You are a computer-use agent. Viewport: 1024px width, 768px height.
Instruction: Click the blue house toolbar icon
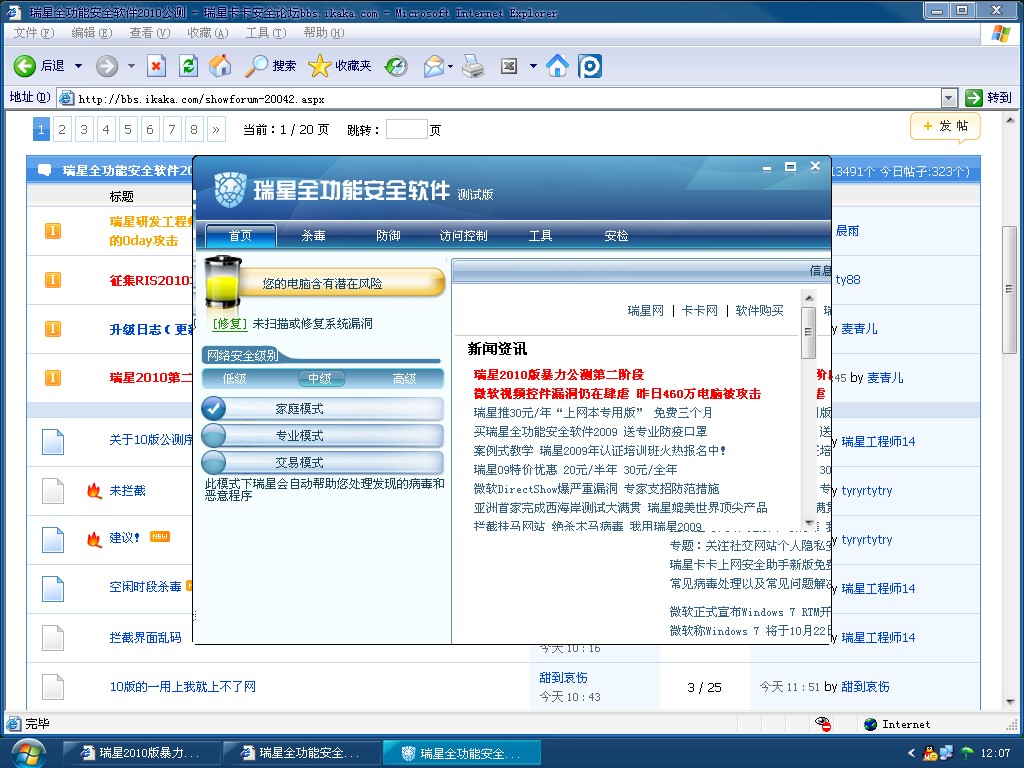[557, 65]
